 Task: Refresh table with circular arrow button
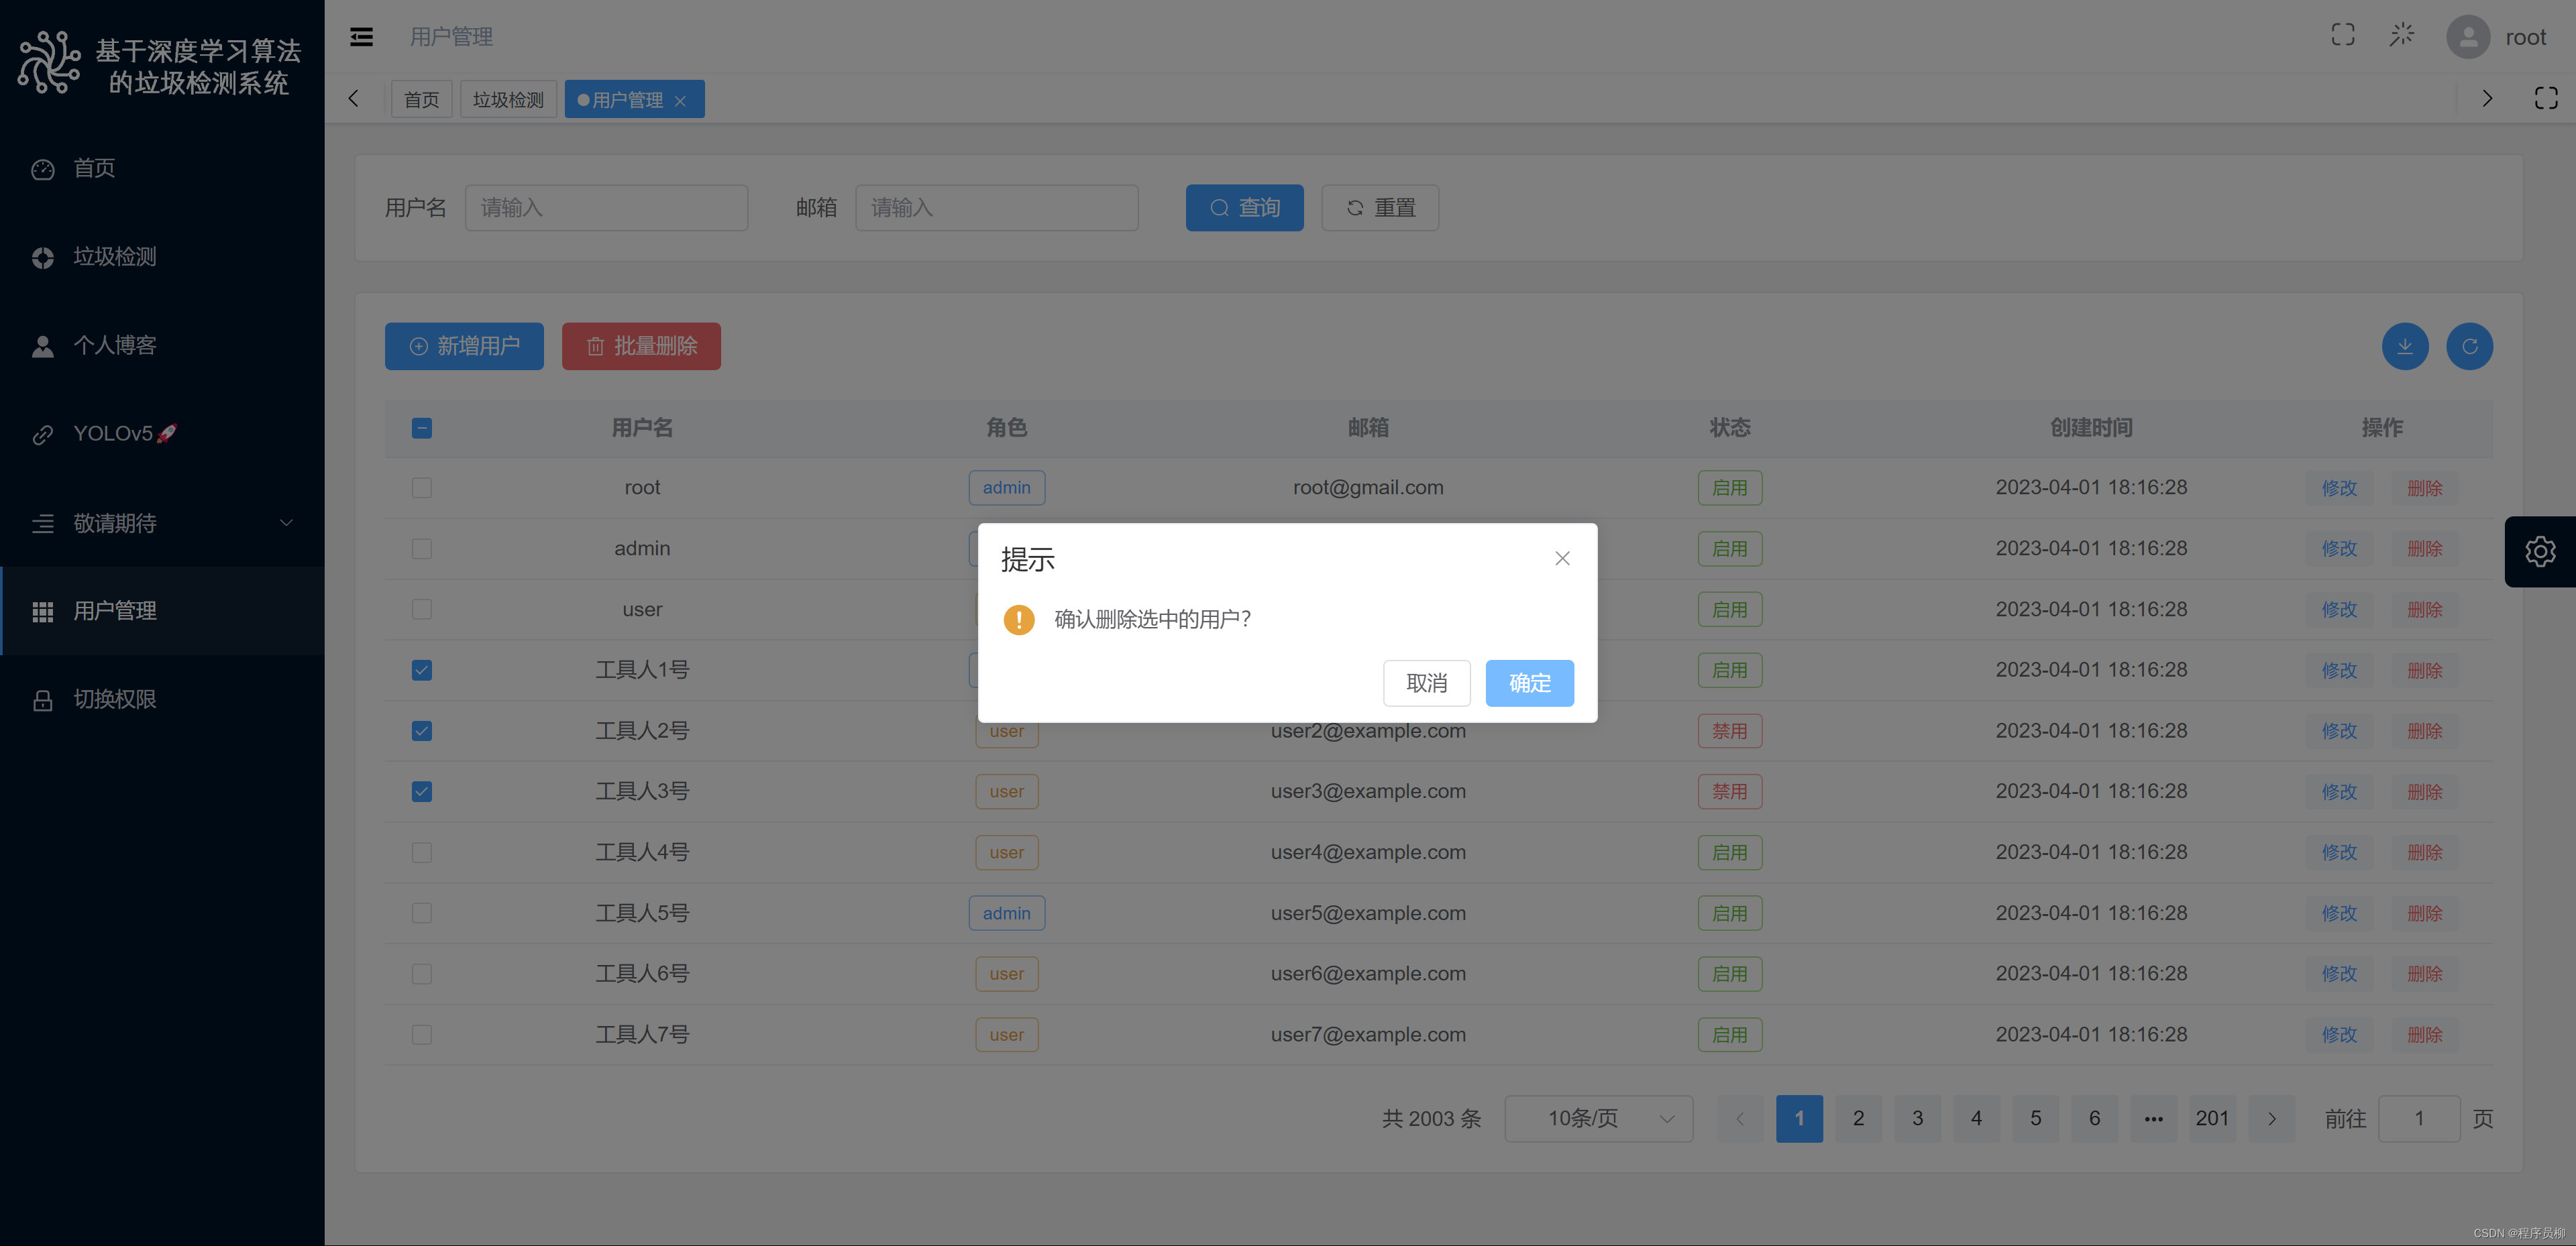pos(2469,346)
